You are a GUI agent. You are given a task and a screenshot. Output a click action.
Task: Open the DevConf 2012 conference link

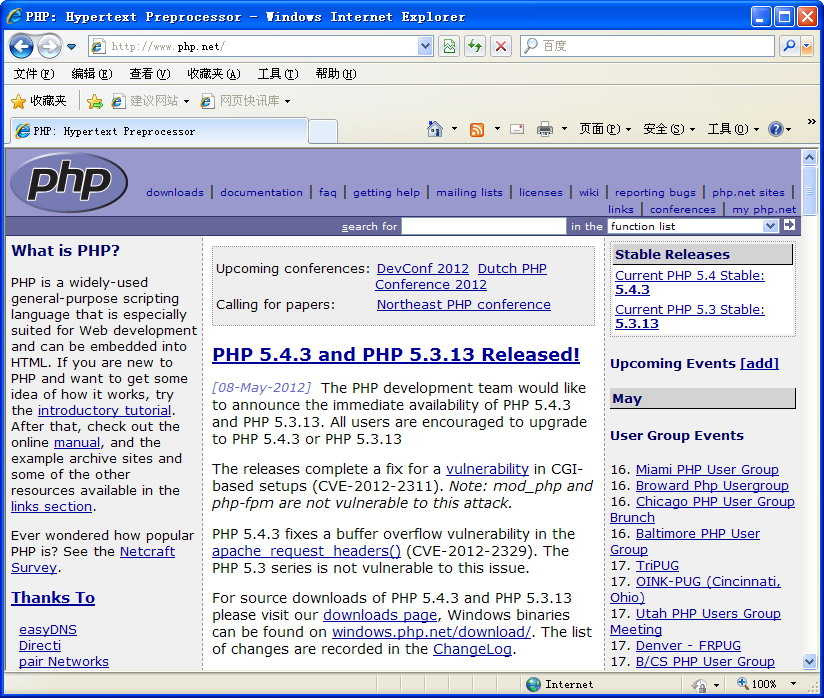(423, 268)
